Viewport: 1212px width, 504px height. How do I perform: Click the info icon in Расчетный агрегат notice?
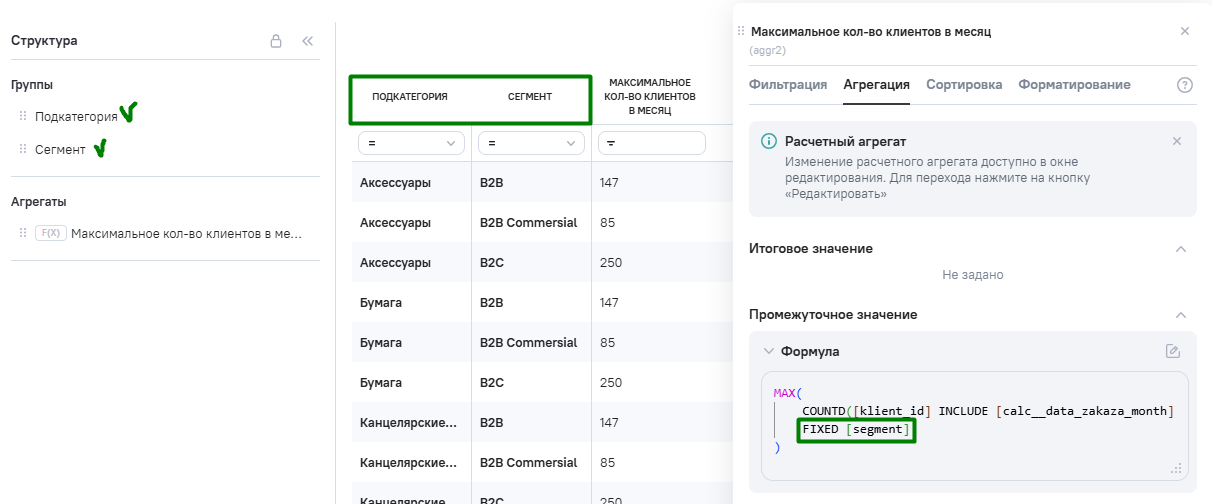768,142
